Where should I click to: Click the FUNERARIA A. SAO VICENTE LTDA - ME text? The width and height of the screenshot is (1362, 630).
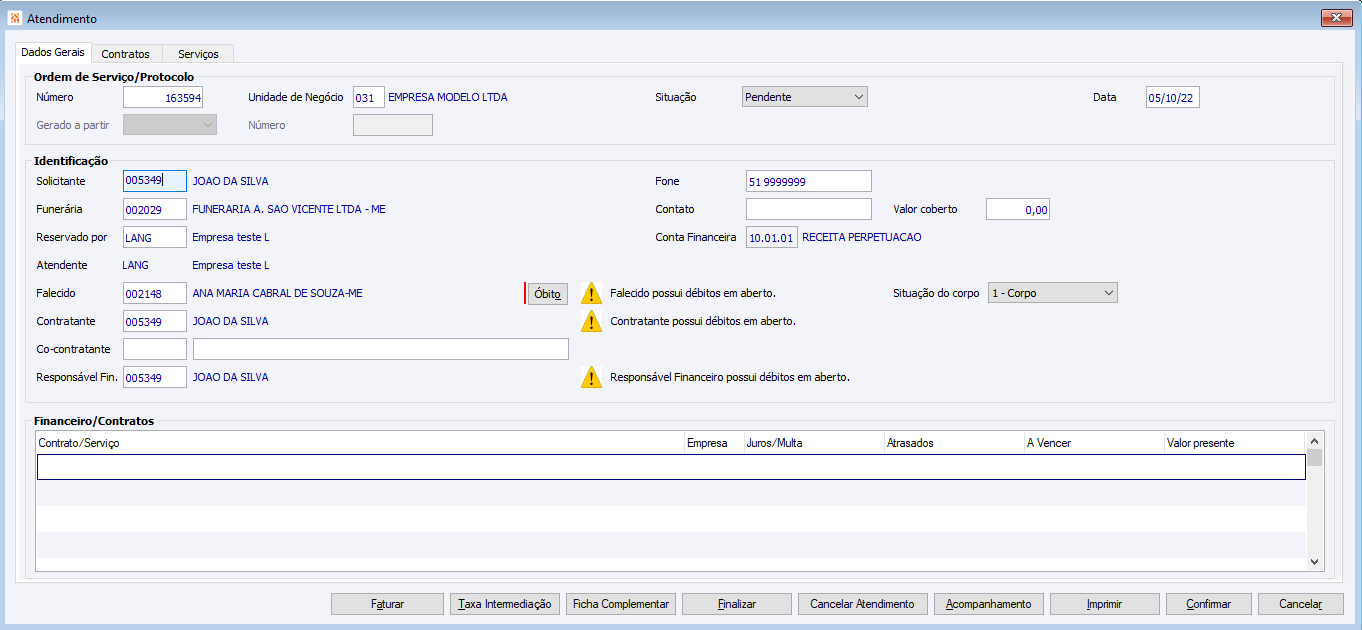[289, 209]
